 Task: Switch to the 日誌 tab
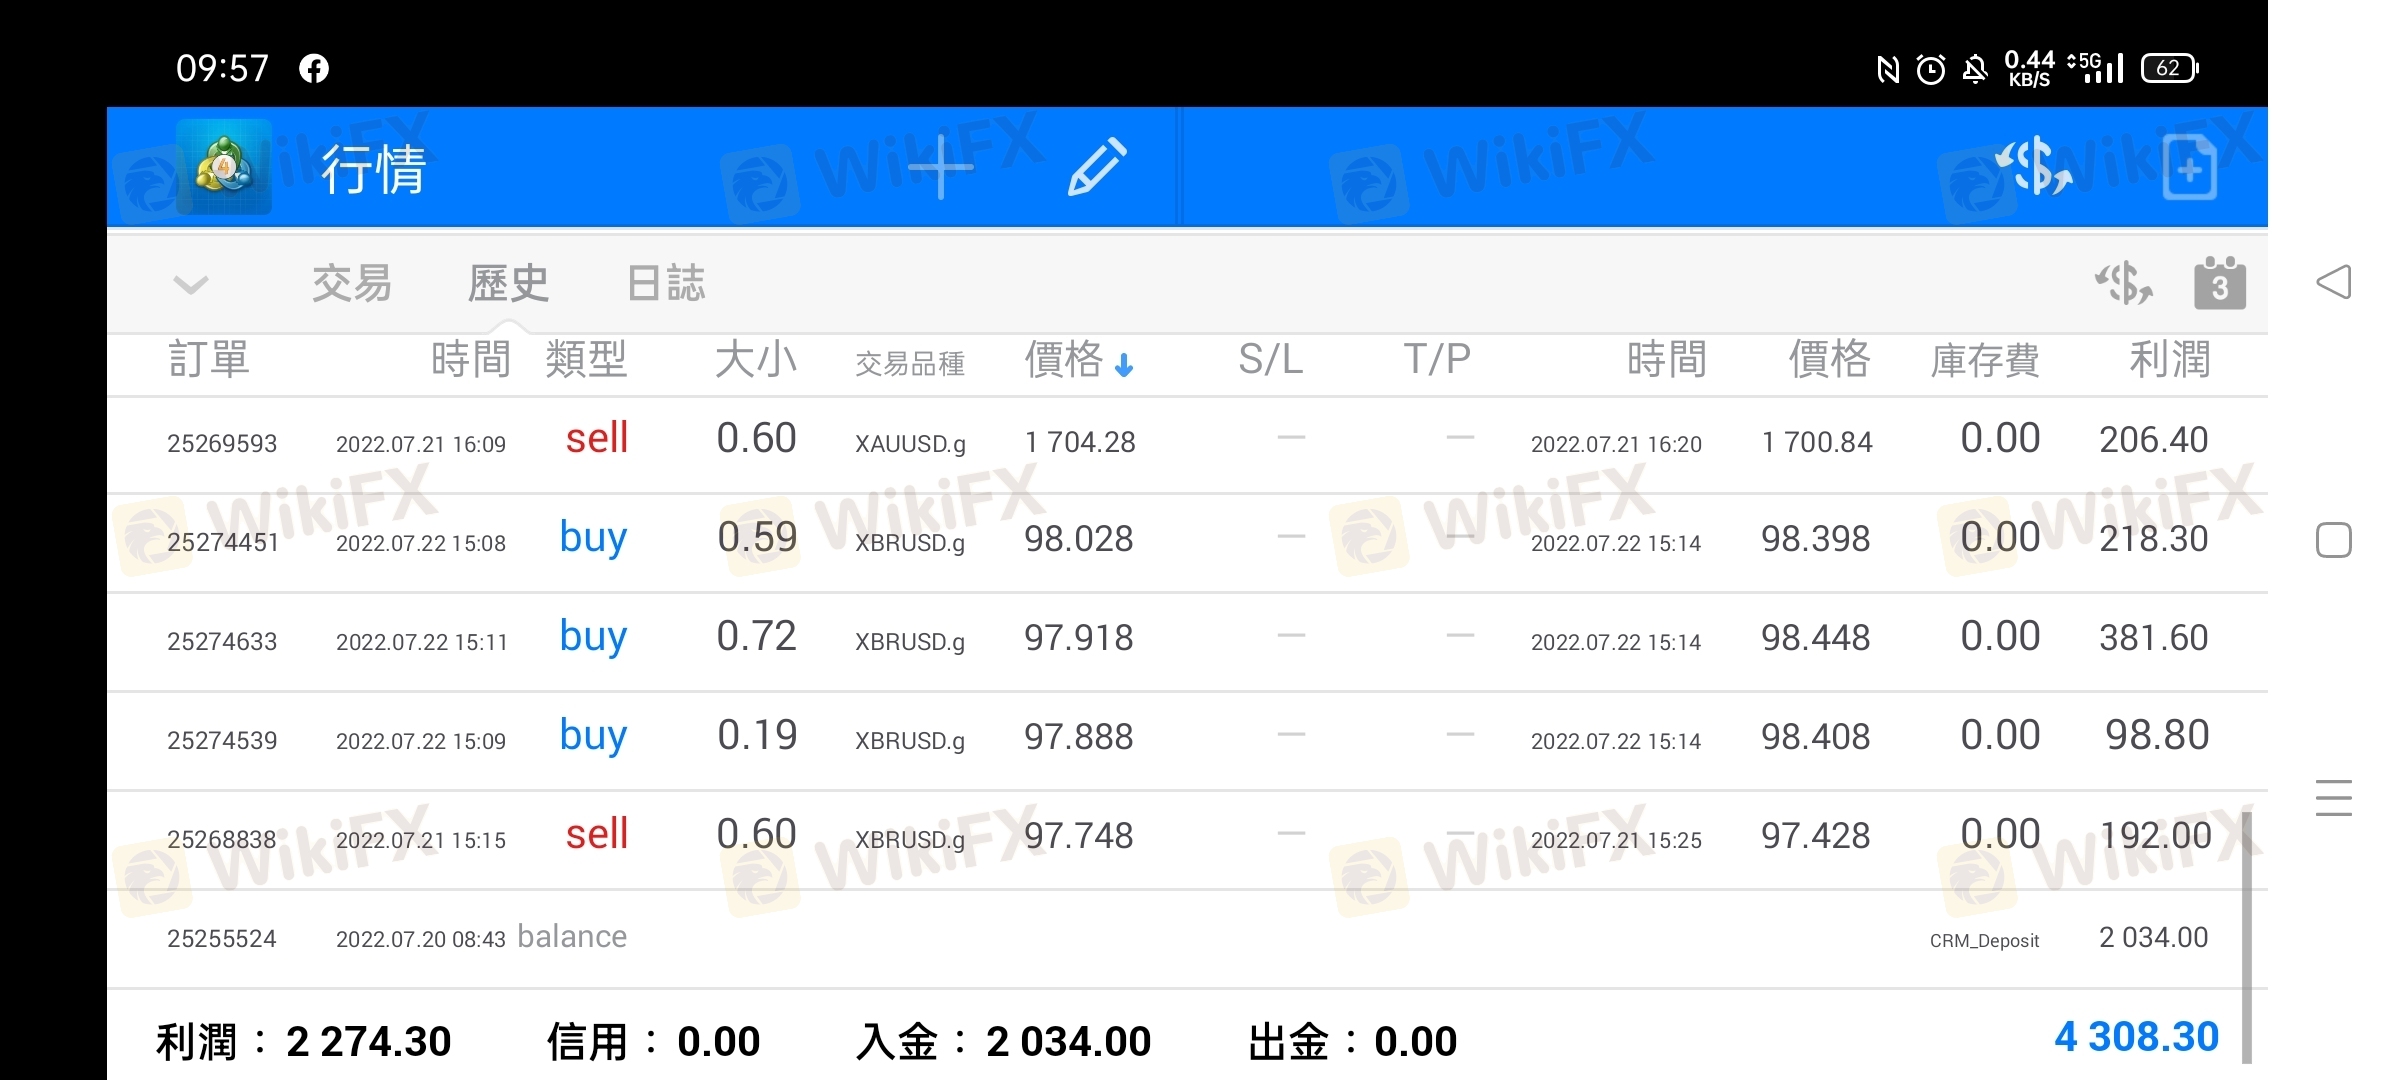pos(666,284)
